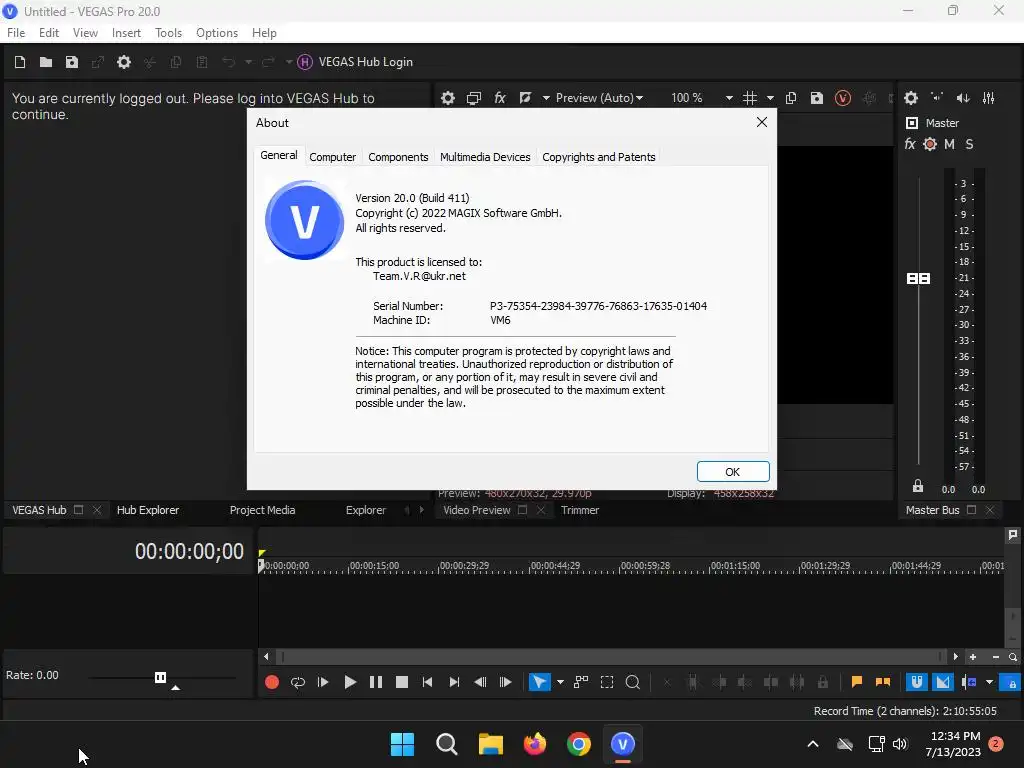Open the Help menu

[264, 33]
